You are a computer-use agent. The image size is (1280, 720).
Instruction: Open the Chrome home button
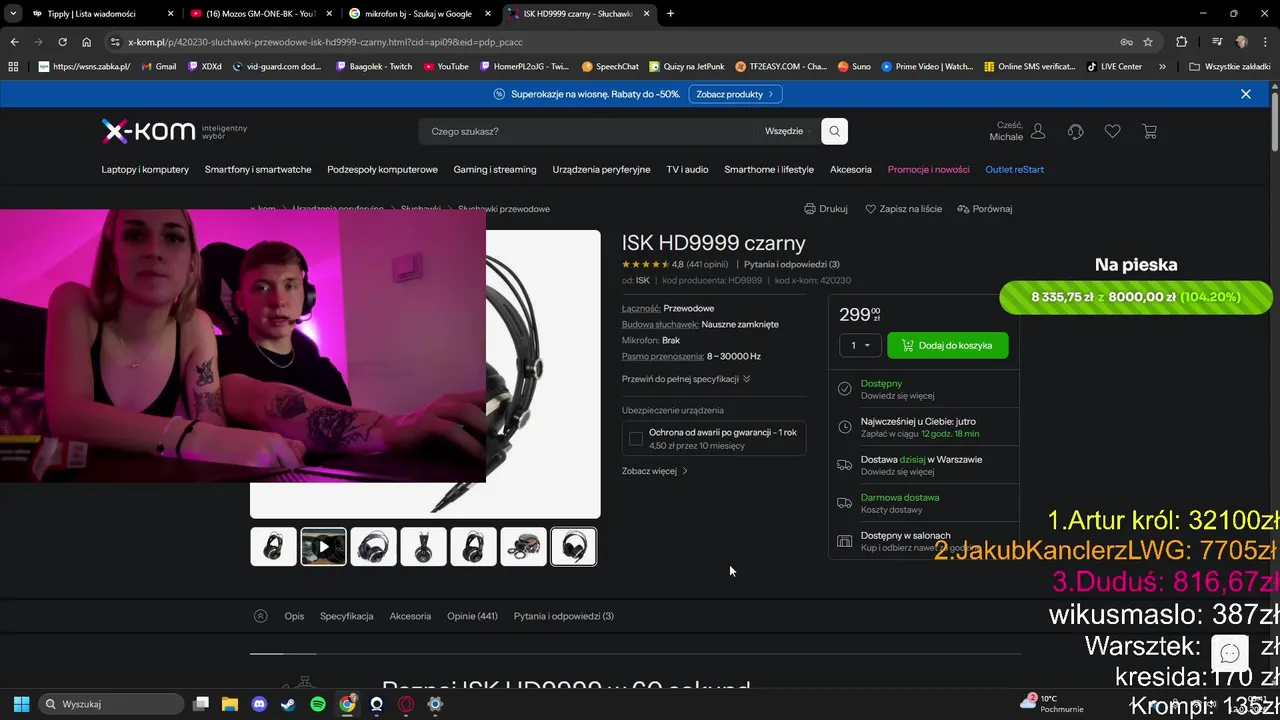point(86,42)
